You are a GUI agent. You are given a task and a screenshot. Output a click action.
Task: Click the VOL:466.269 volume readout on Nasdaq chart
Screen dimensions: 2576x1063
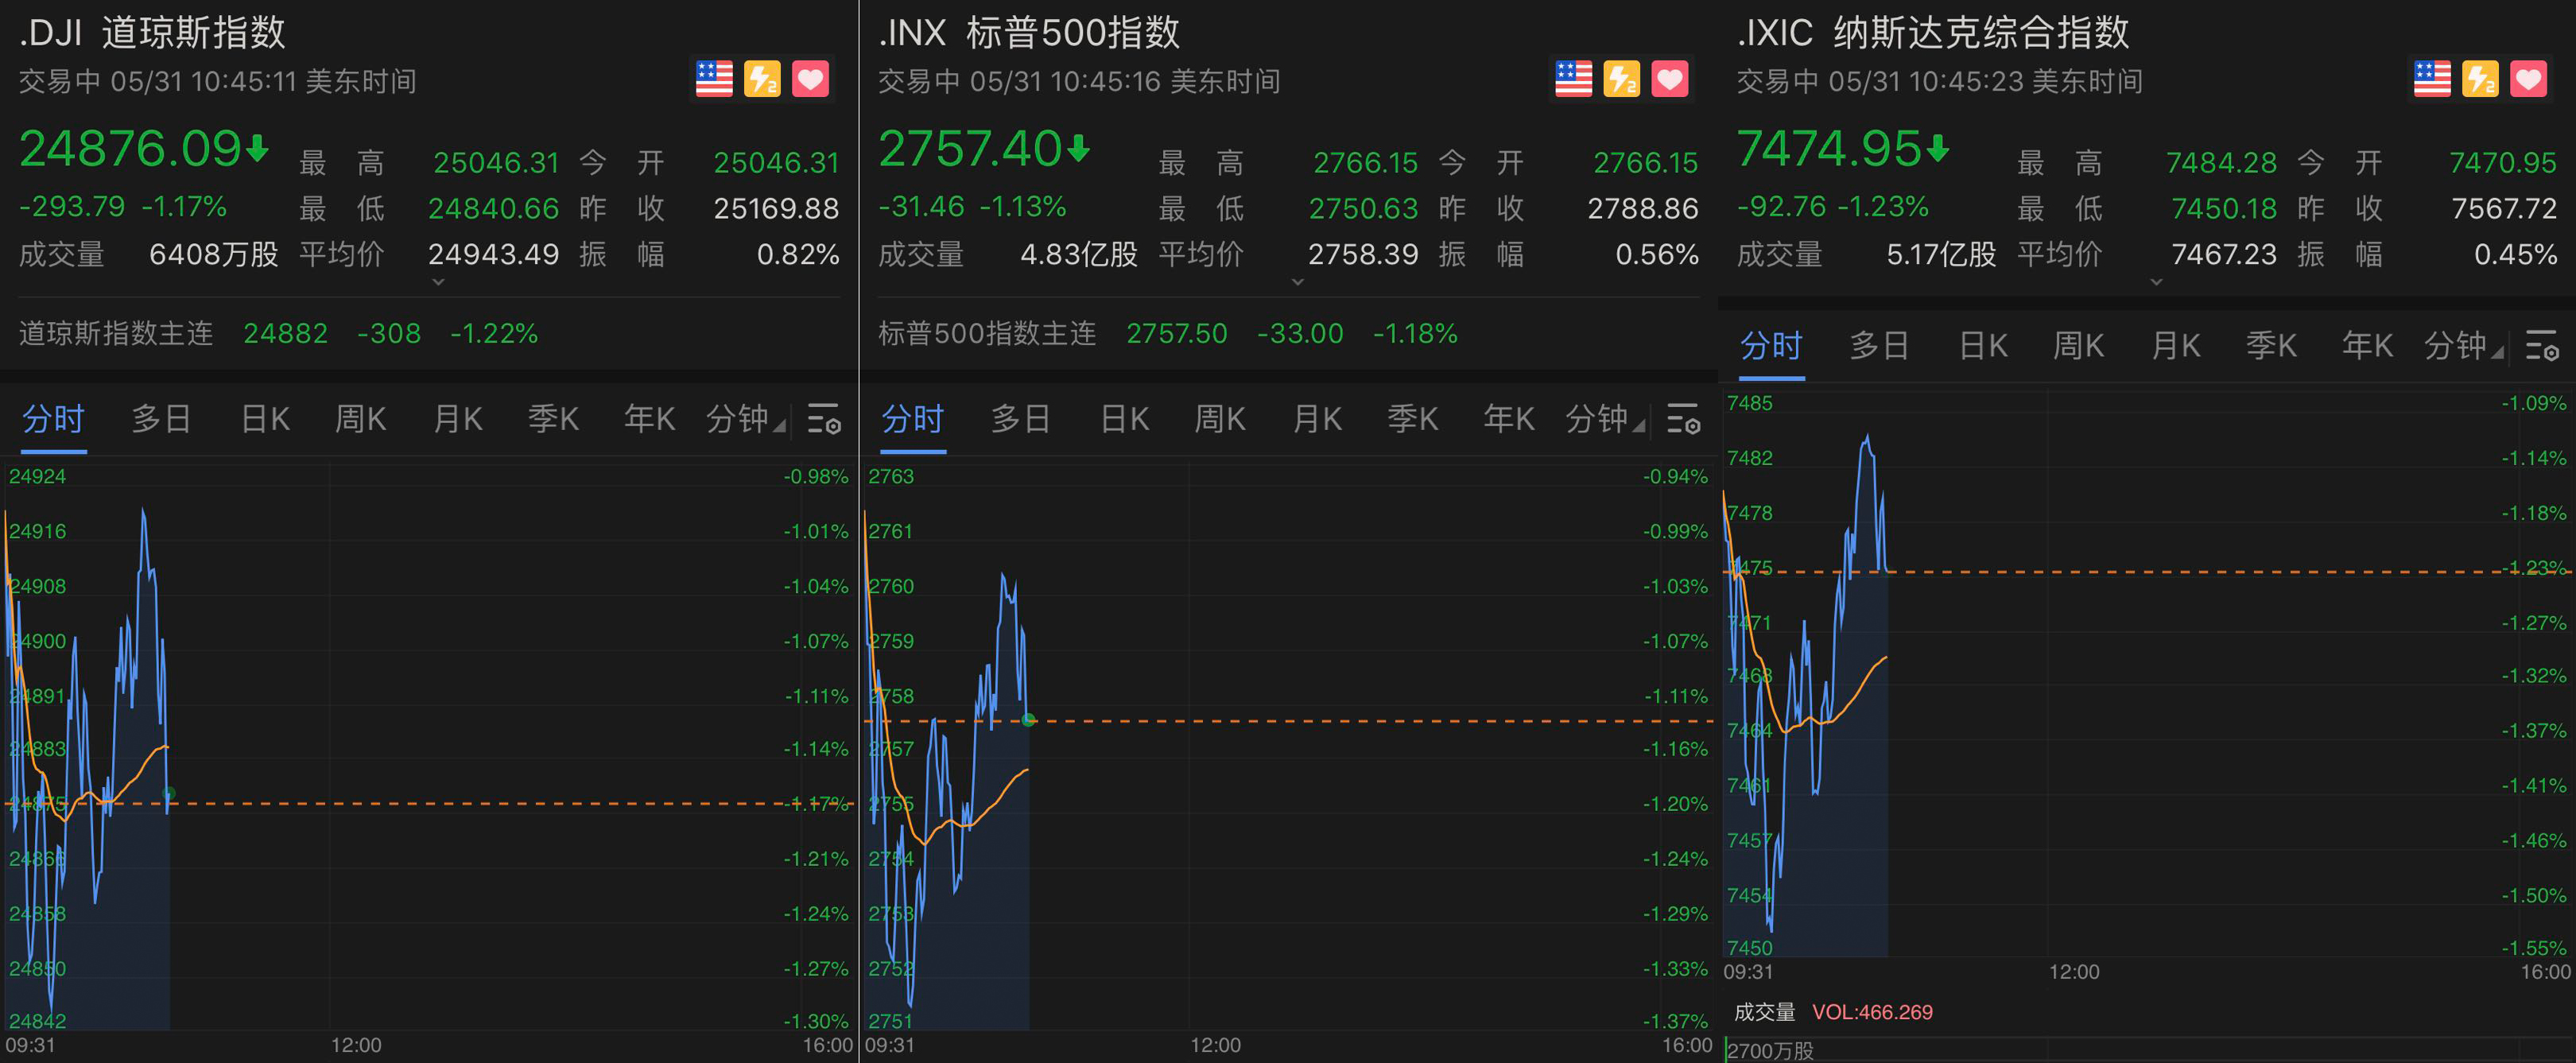[x=1874, y=1011]
